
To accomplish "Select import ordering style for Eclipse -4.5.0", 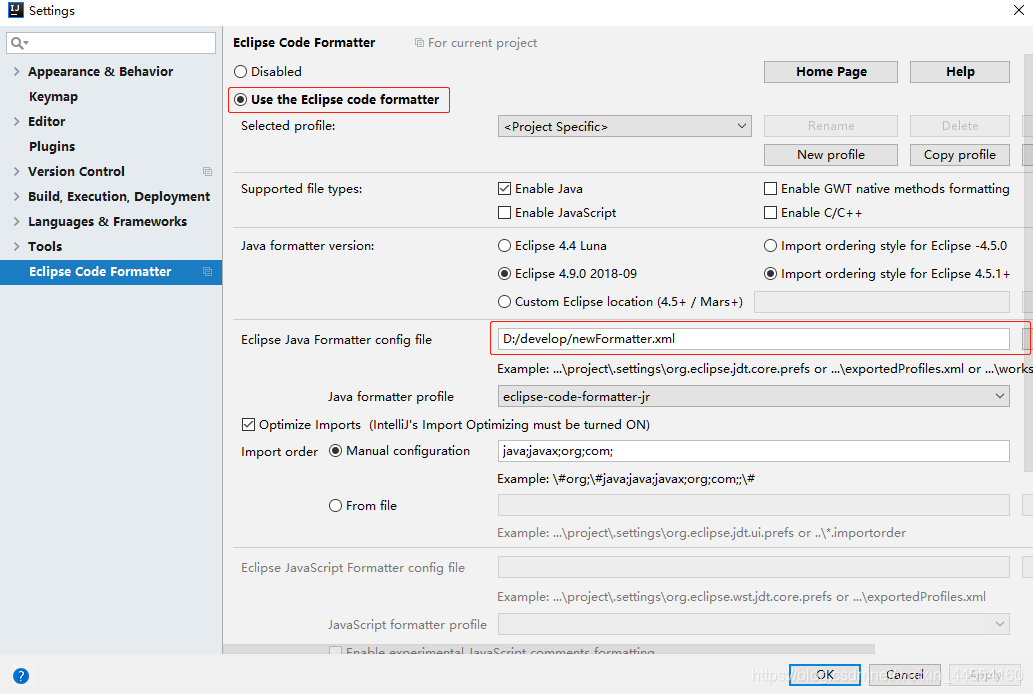I will tap(770, 246).
